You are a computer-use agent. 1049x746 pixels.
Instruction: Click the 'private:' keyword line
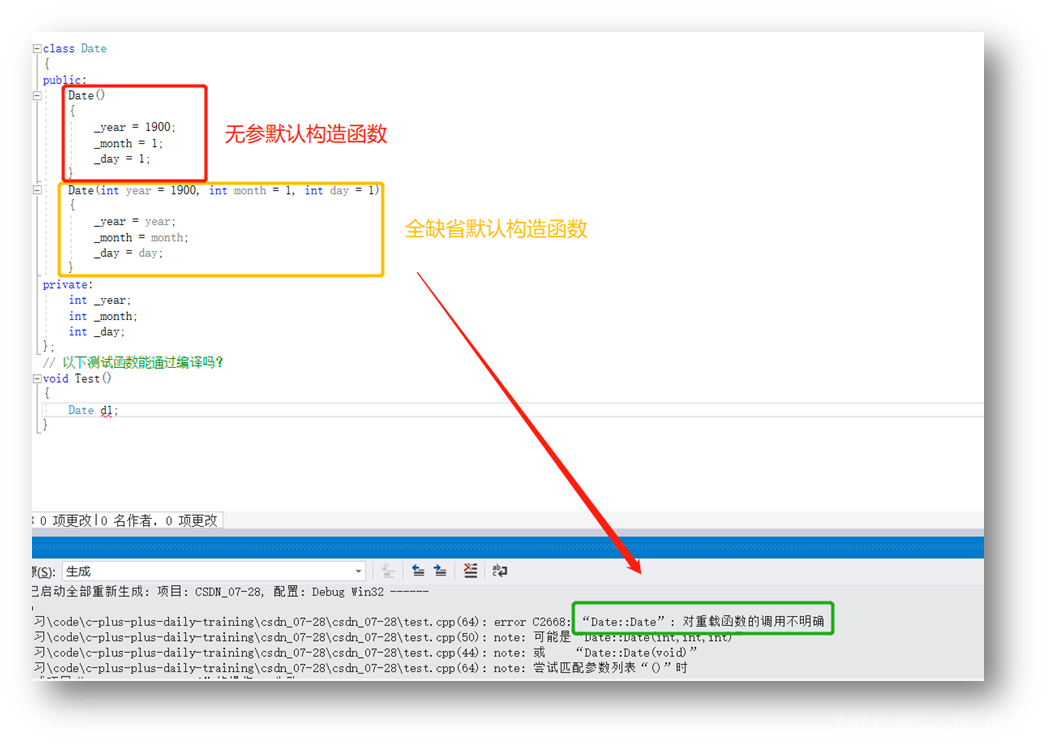pyautogui.click(x=68, y=284)
